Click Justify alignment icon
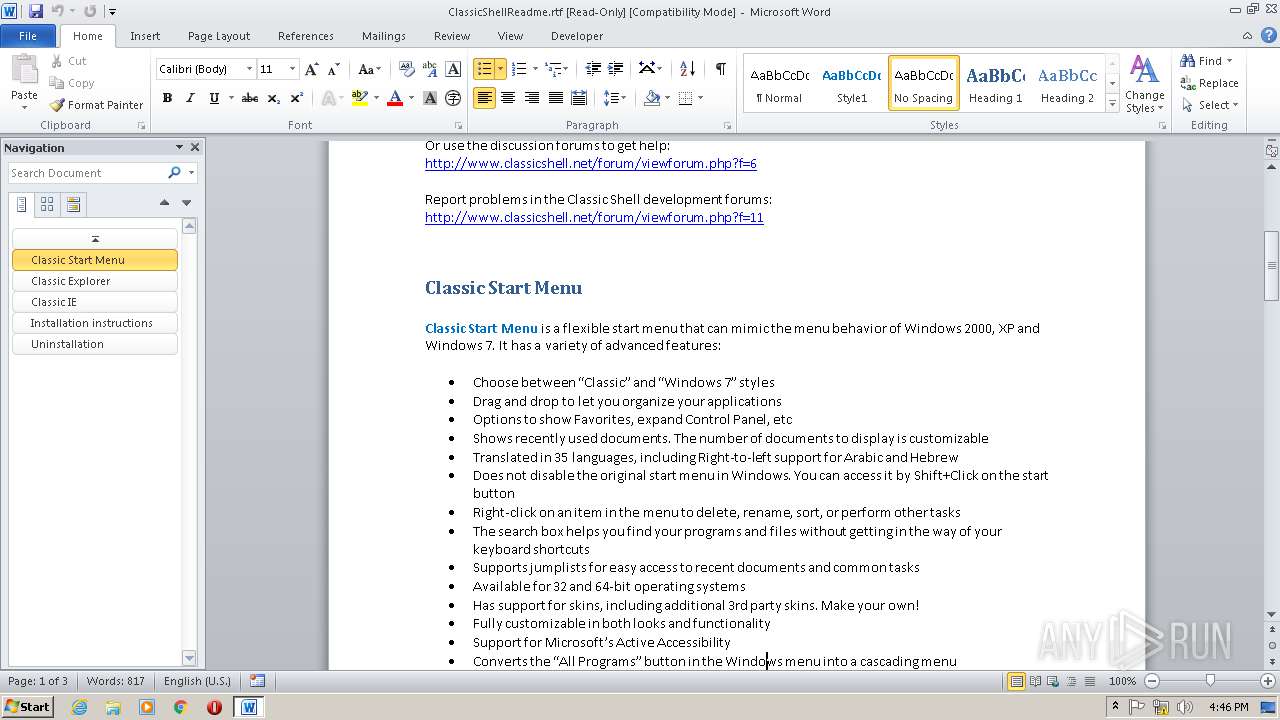1280x720 pixels. [x=555, y=98]
